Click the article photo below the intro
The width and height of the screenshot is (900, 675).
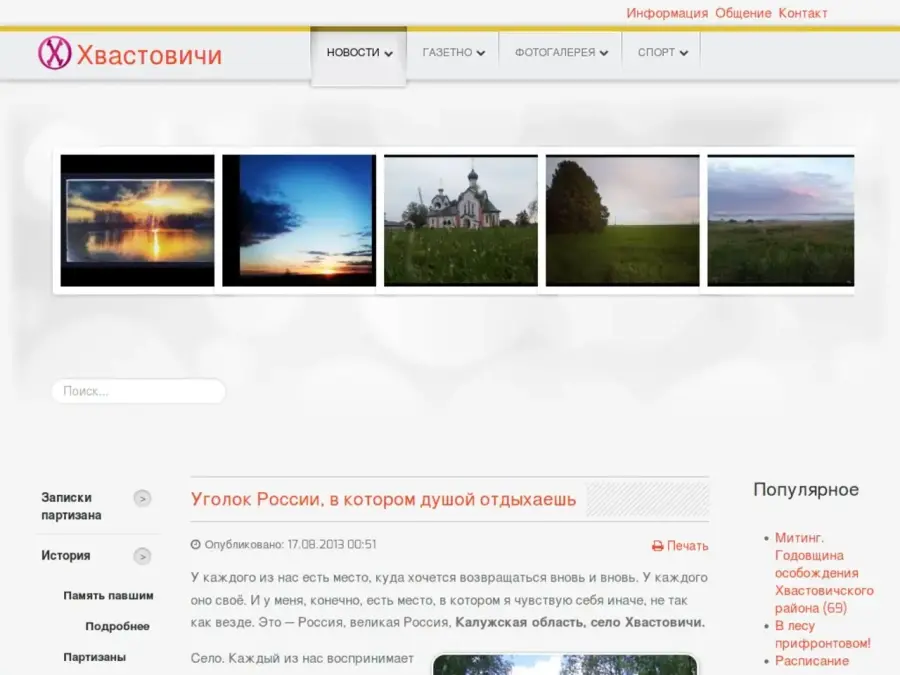pos(565,664)
